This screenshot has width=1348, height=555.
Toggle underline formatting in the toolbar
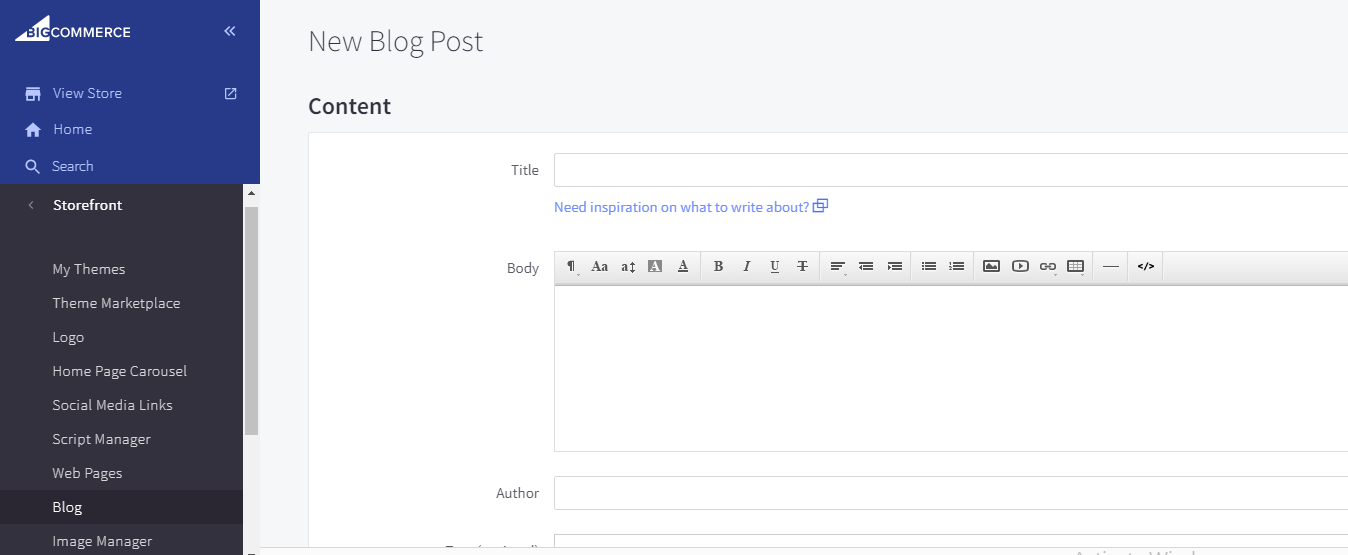click(x=774, y=266)
